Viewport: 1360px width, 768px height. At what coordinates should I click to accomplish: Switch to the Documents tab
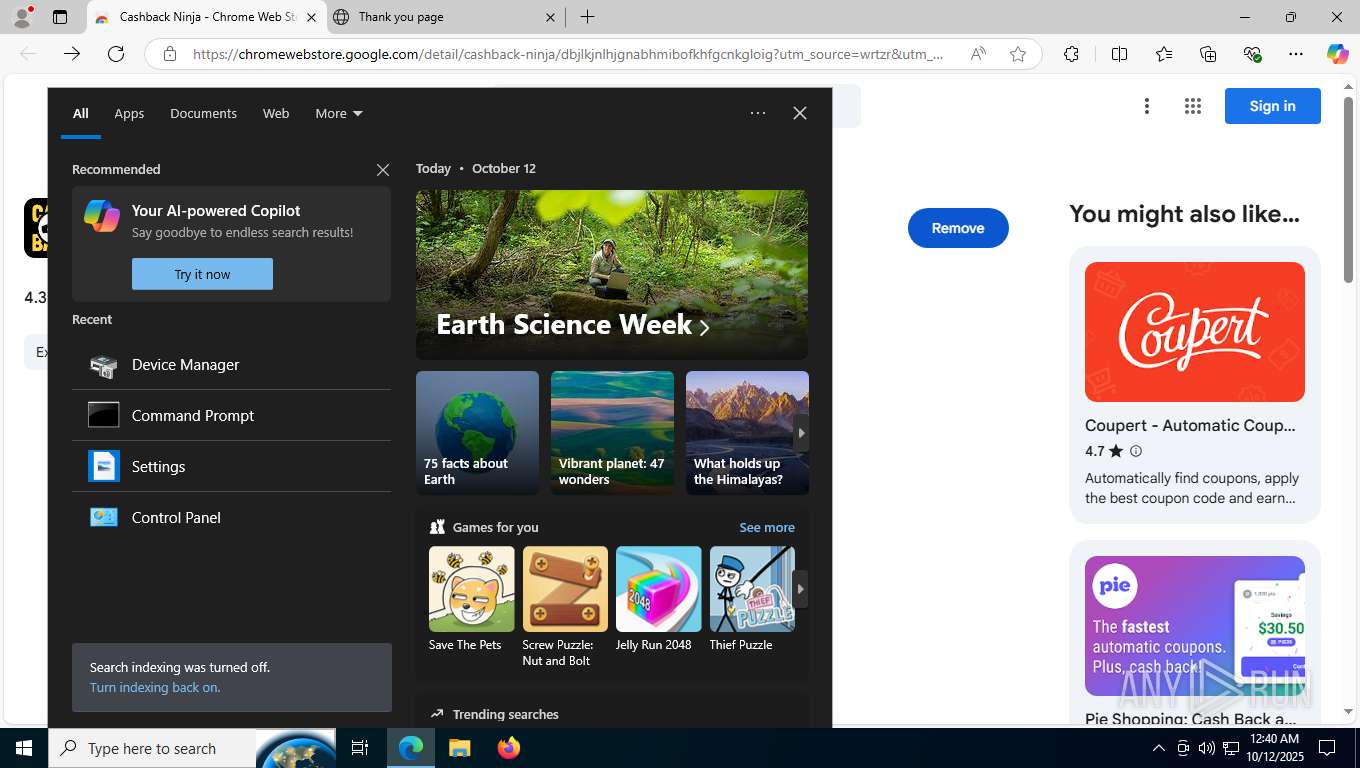pos(203,113)
